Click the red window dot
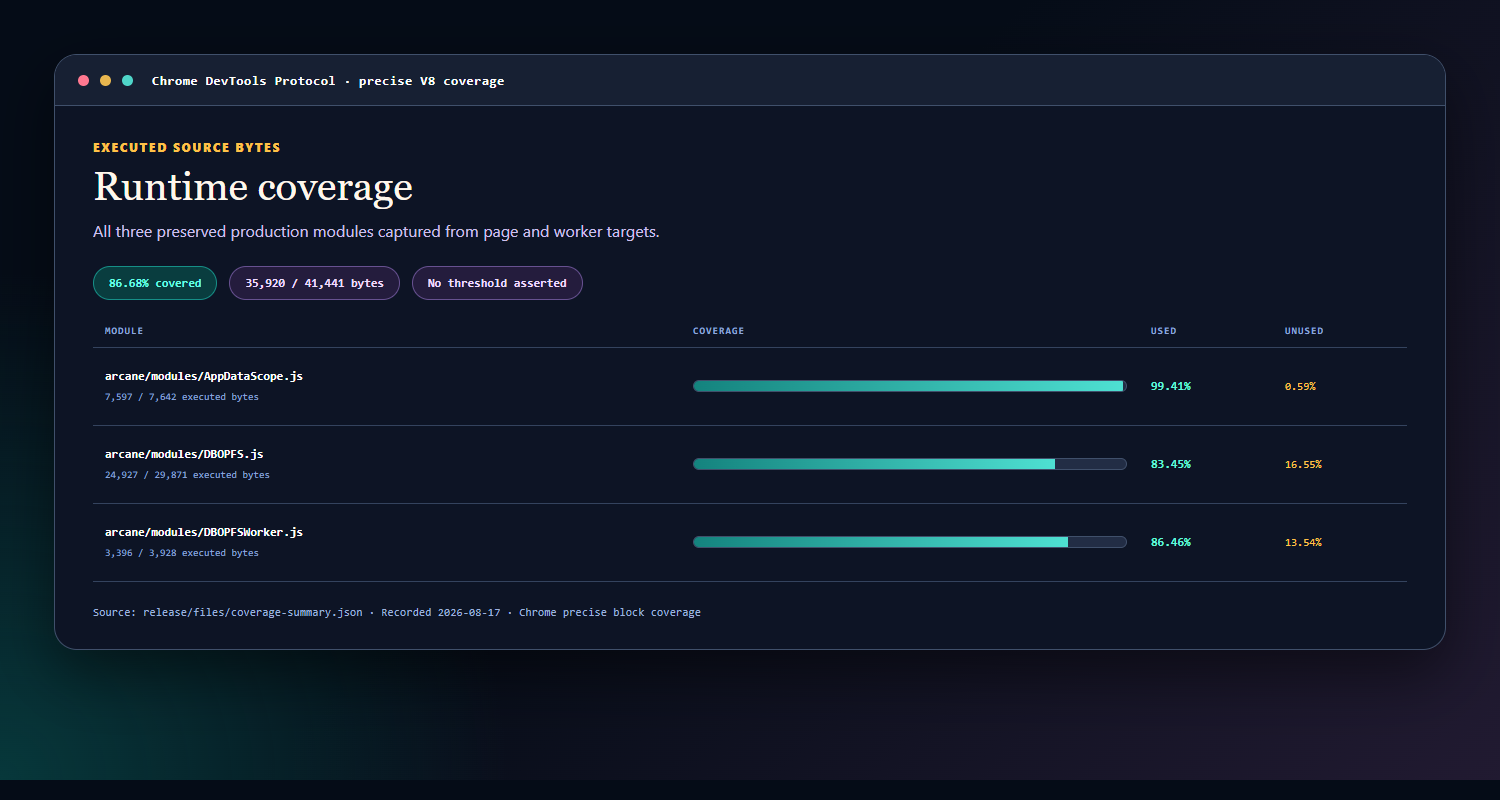Screen dimensions: 1500x800 tap(84, 81)
